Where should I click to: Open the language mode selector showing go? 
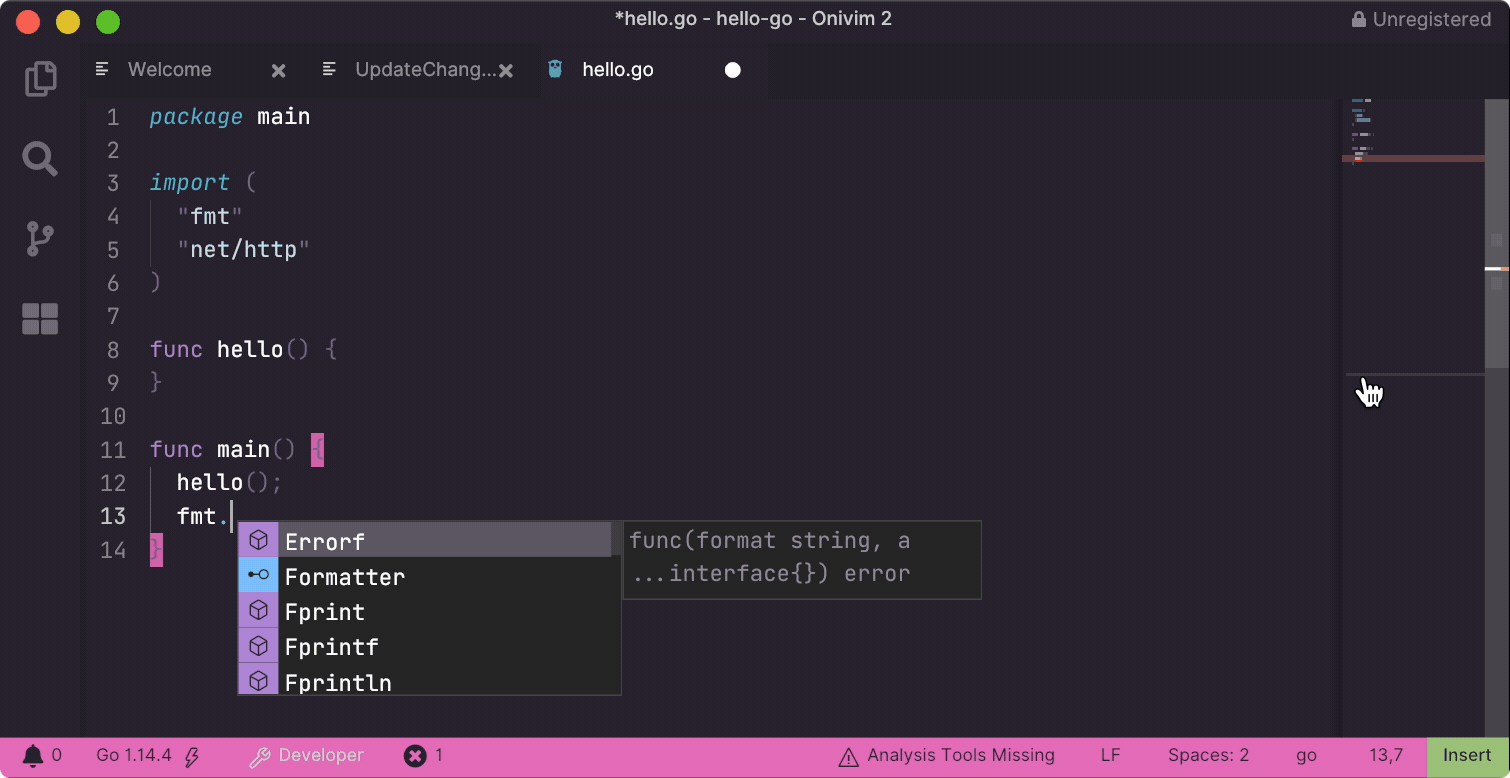1306,755
